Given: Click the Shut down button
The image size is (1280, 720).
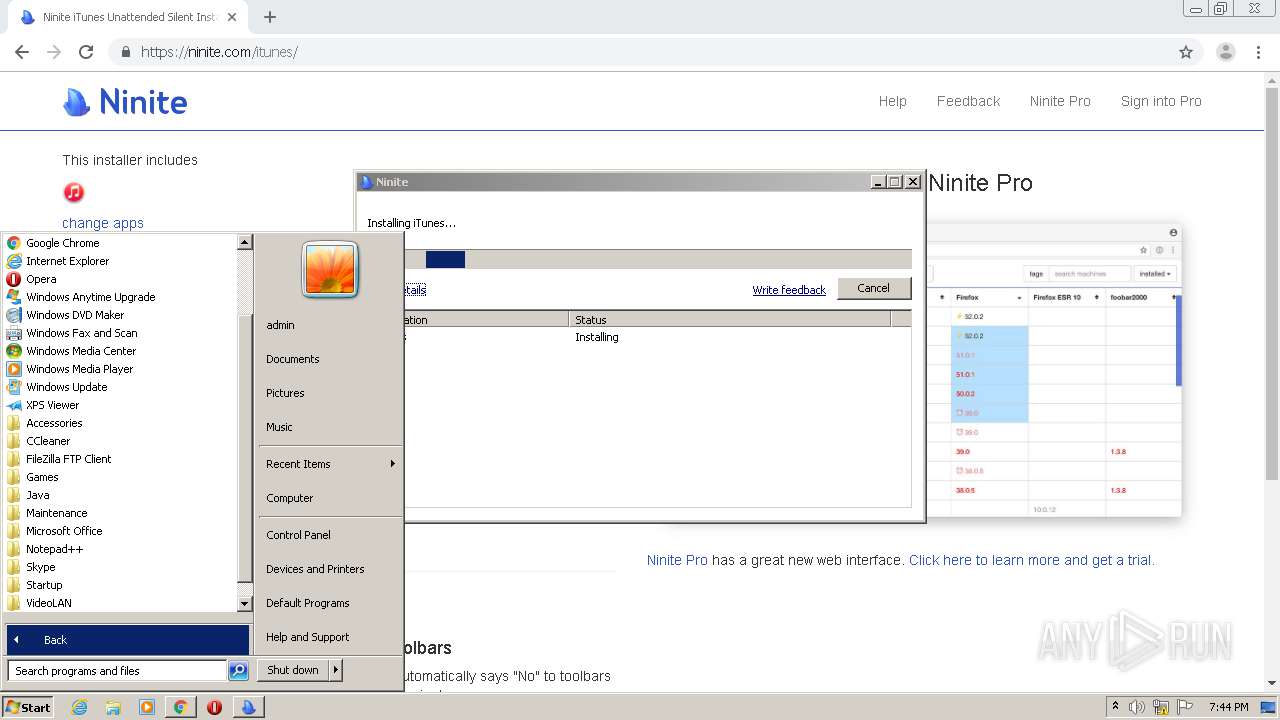Looking at the screenshot, I should [x=293, y=670].
